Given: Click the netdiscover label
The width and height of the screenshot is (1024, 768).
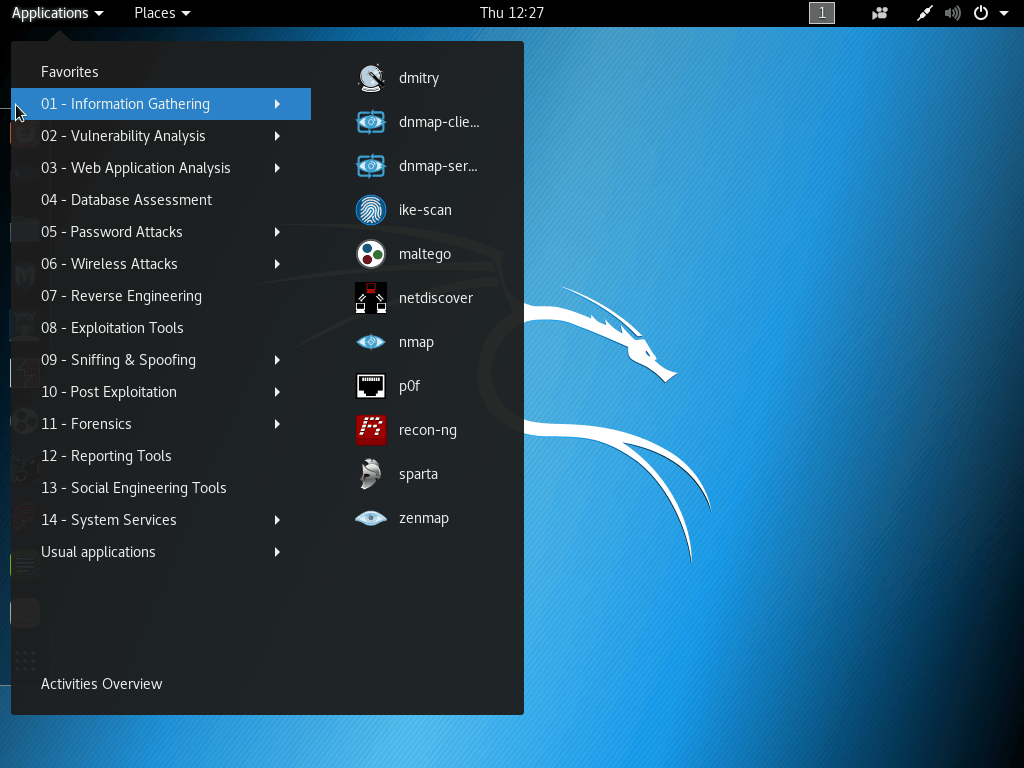Looking at the screenshot, I should coord(436,298).
